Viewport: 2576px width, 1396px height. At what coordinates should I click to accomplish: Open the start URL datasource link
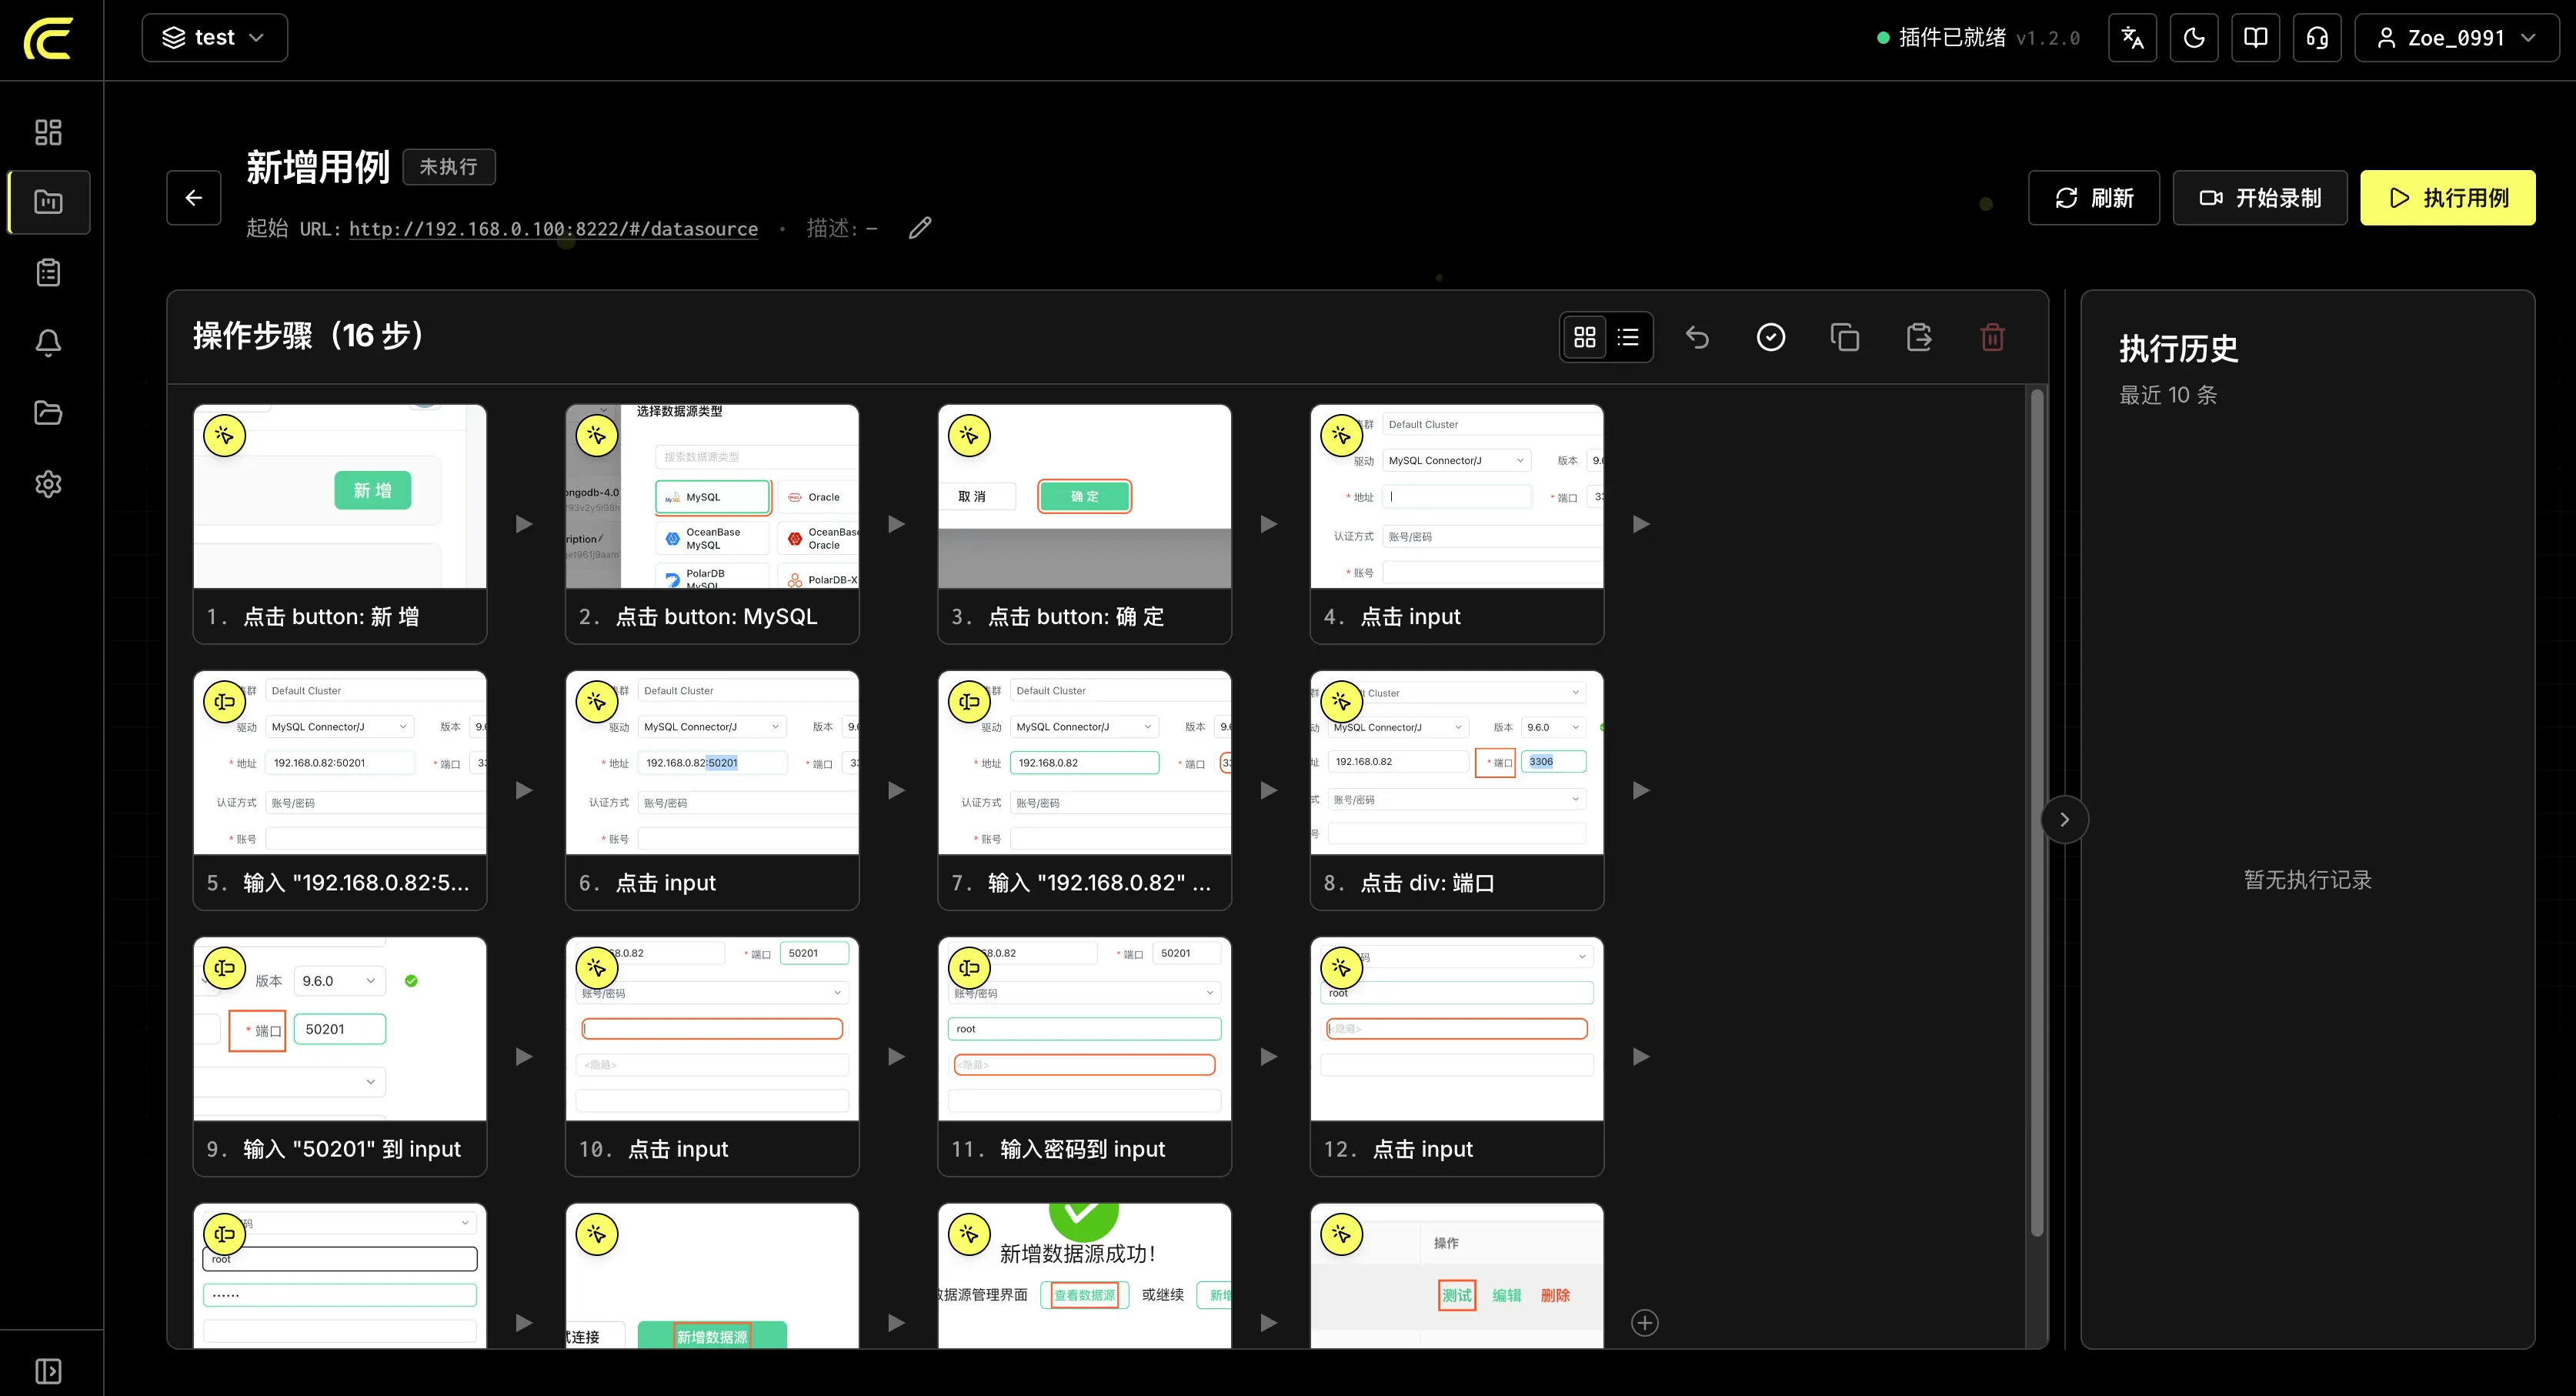[x=553, y=229]
